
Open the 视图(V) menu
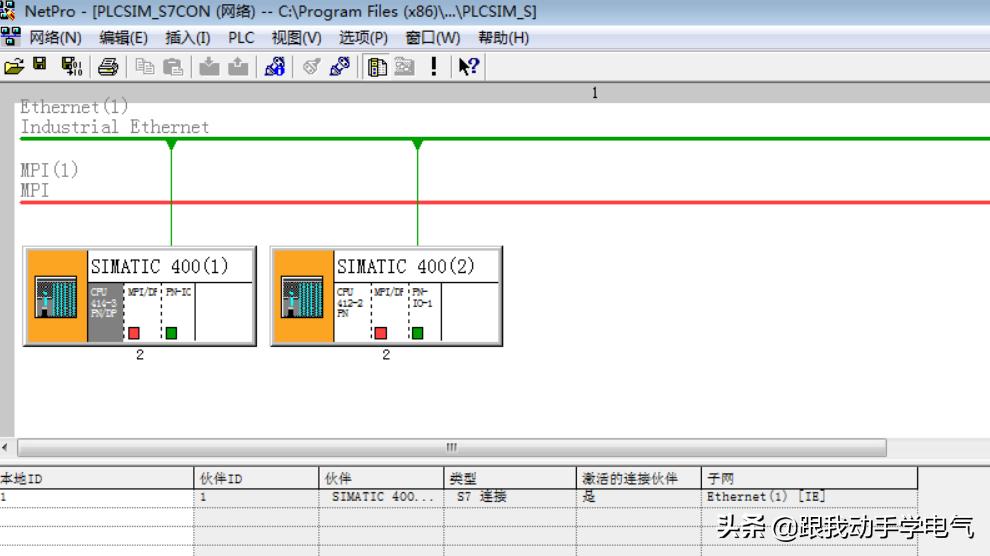coord(296,38)
